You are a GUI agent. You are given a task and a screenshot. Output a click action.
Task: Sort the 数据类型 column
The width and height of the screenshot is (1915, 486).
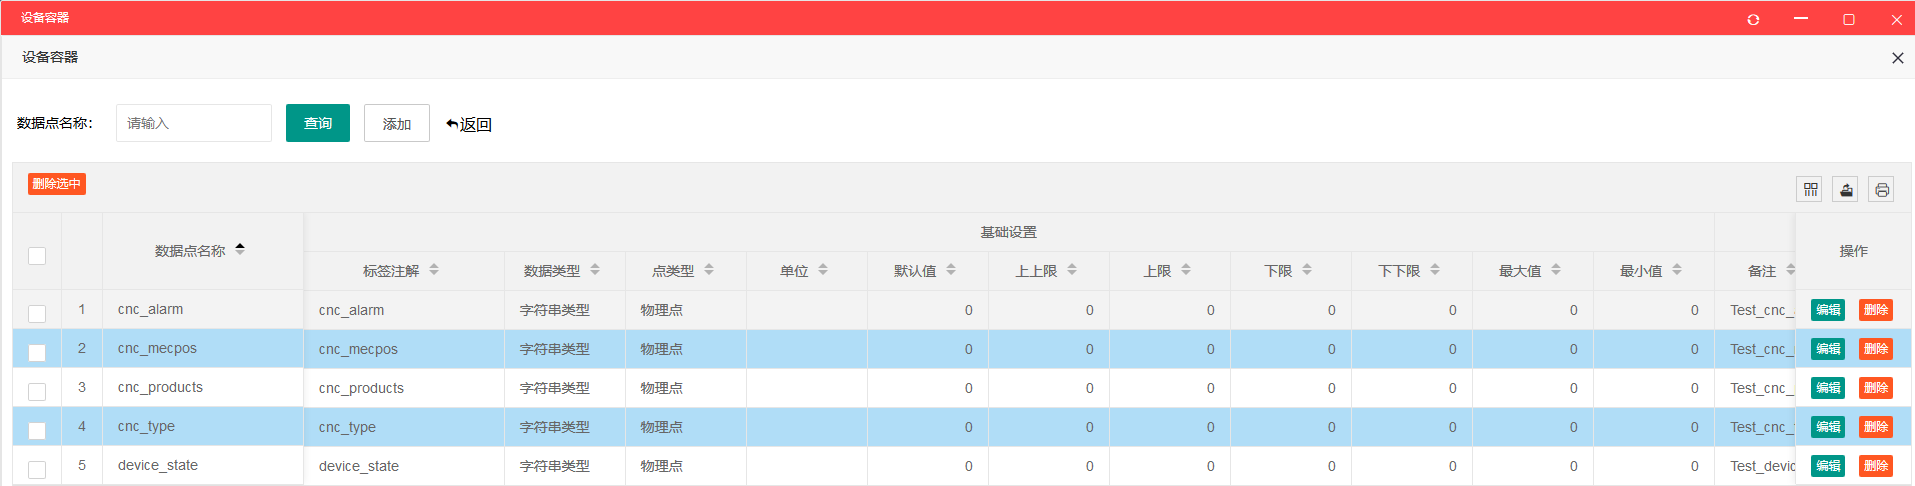(595, 270)
